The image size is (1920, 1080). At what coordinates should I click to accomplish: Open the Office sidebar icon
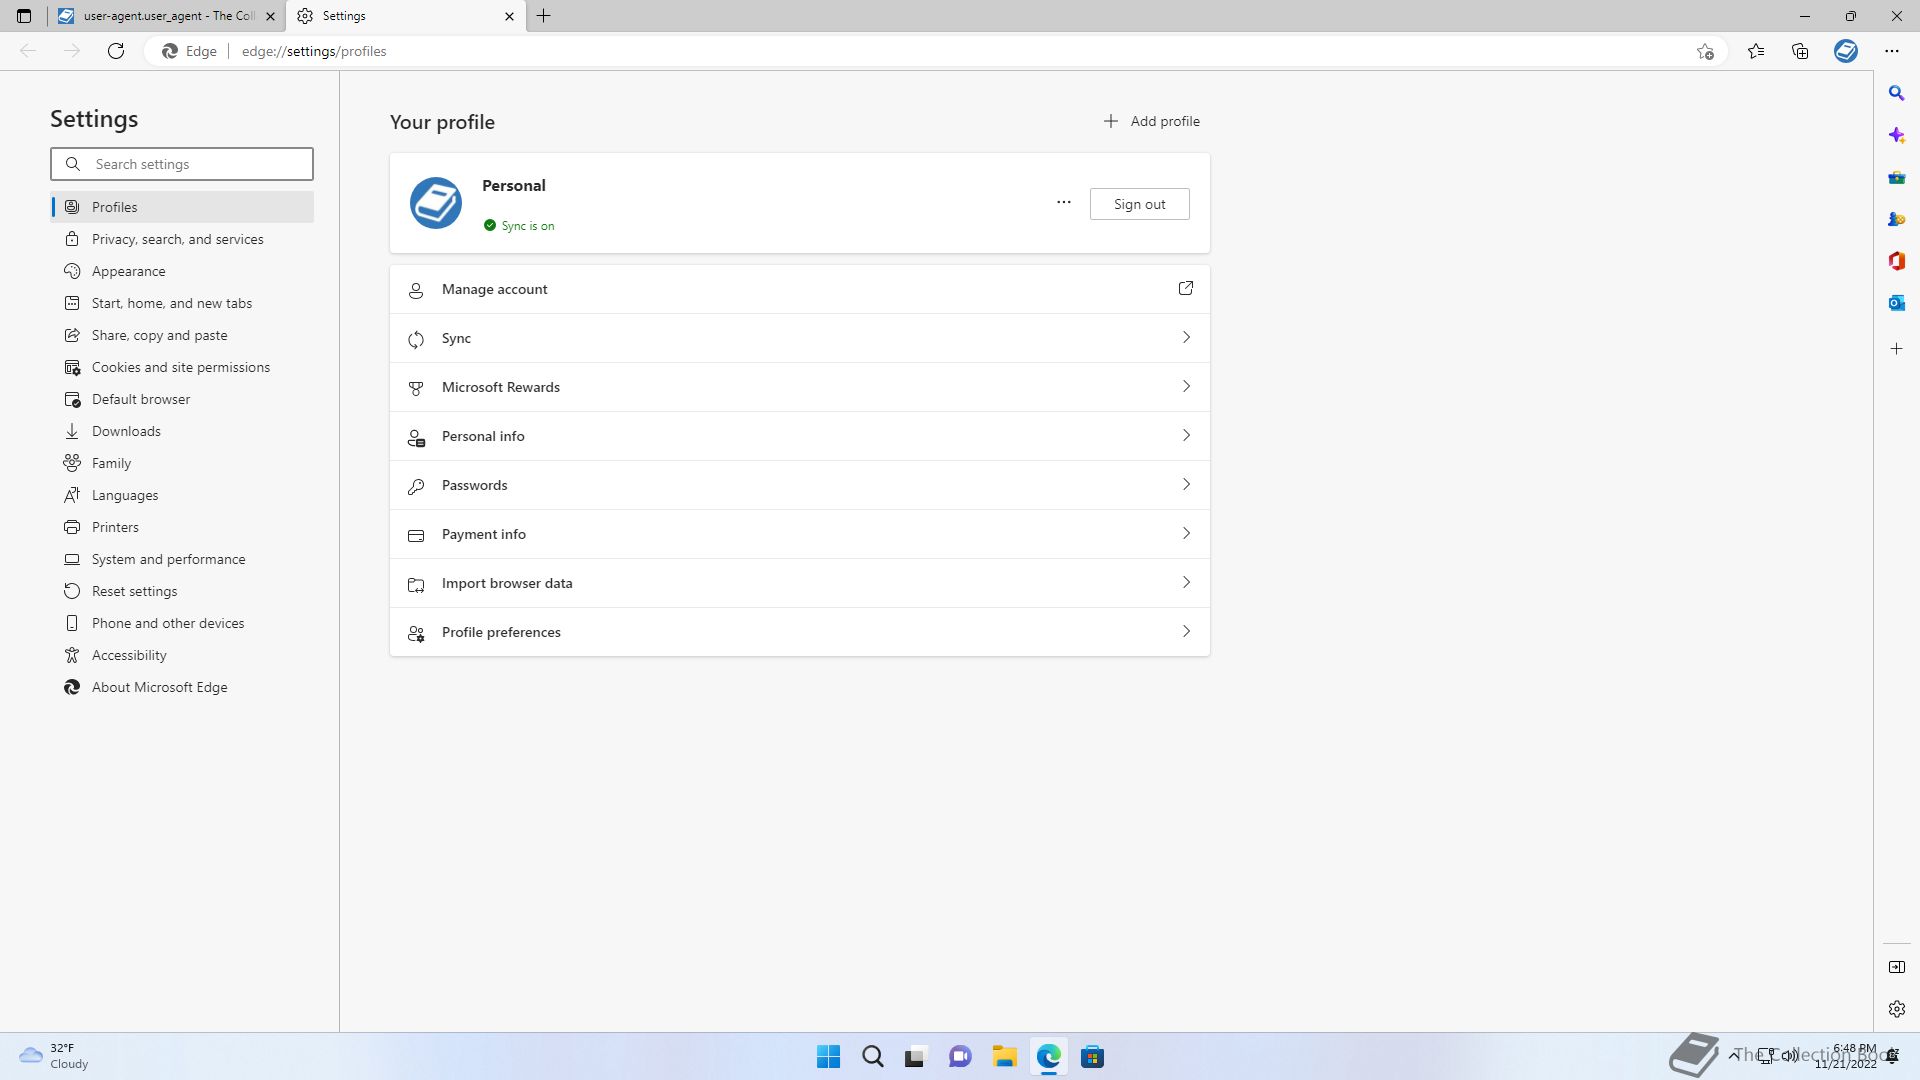coord(1896,261)
